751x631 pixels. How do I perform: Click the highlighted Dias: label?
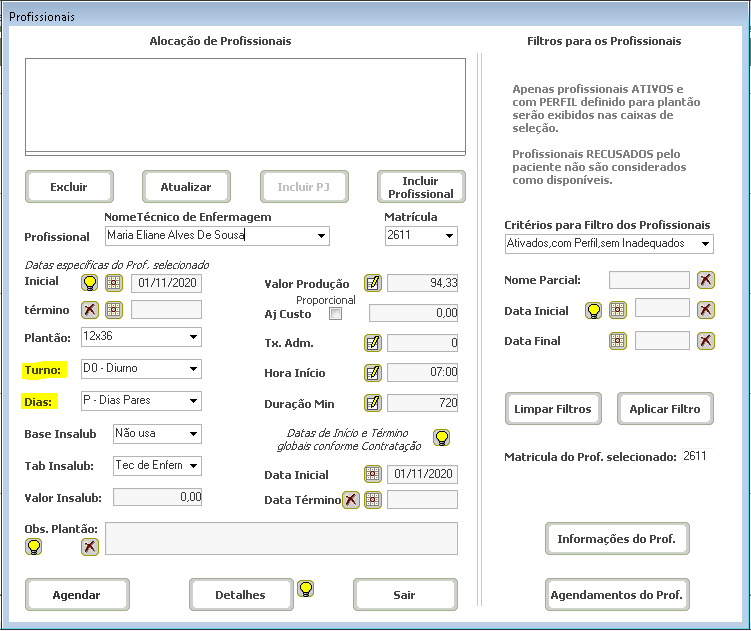(39, 402)
